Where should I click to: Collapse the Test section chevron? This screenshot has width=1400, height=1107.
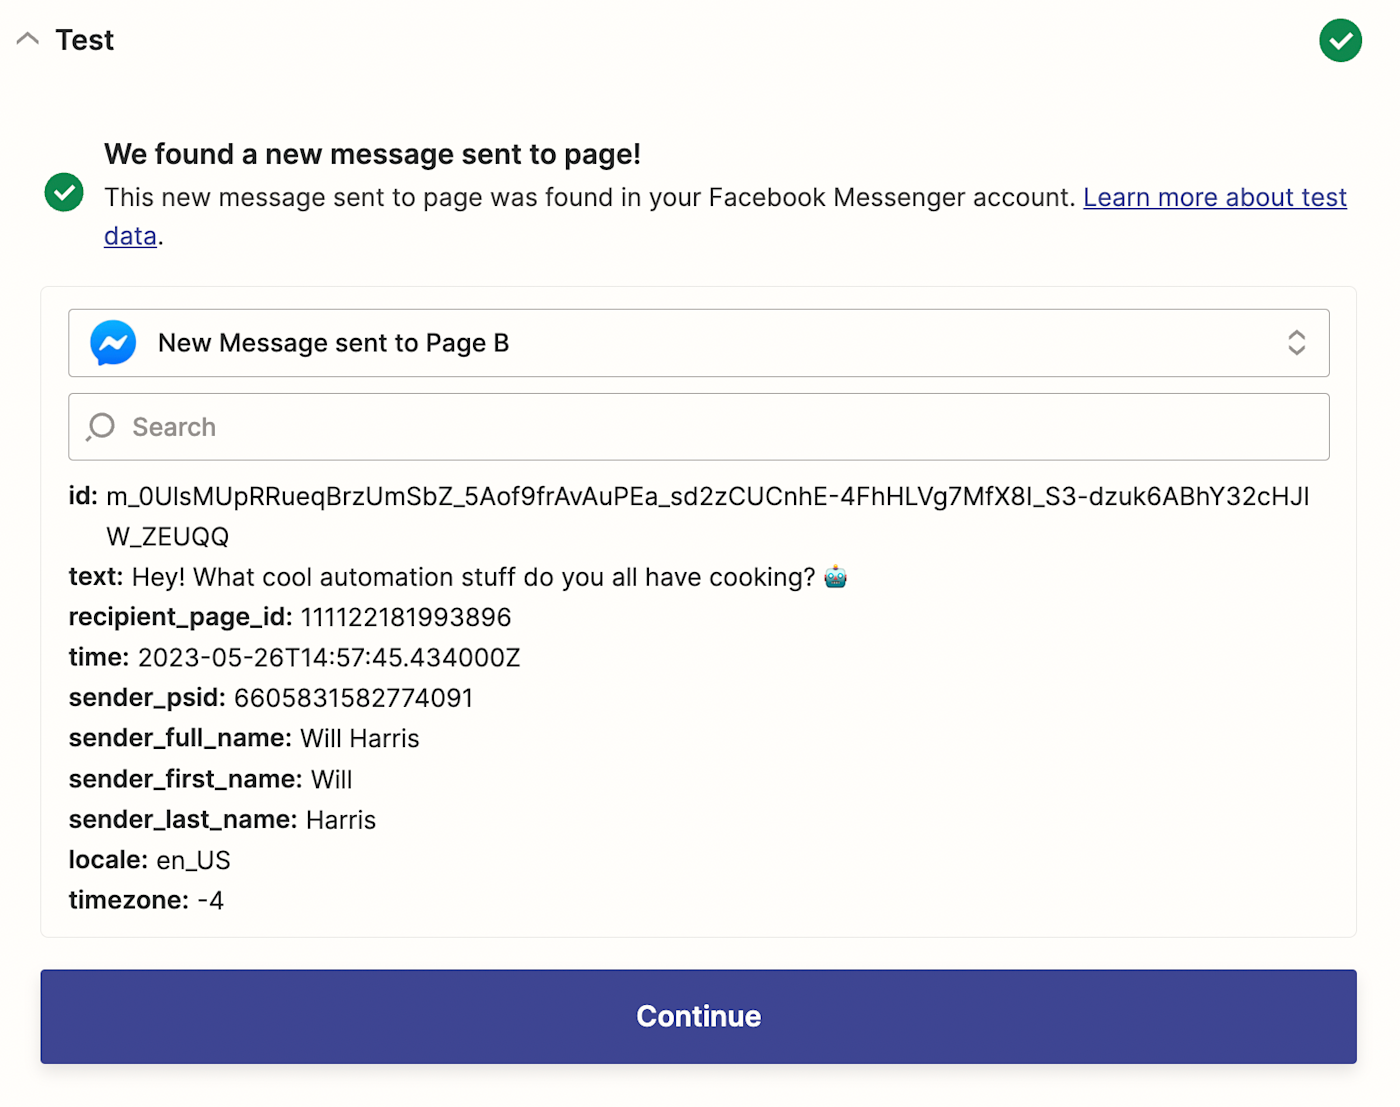coord(28,40)
